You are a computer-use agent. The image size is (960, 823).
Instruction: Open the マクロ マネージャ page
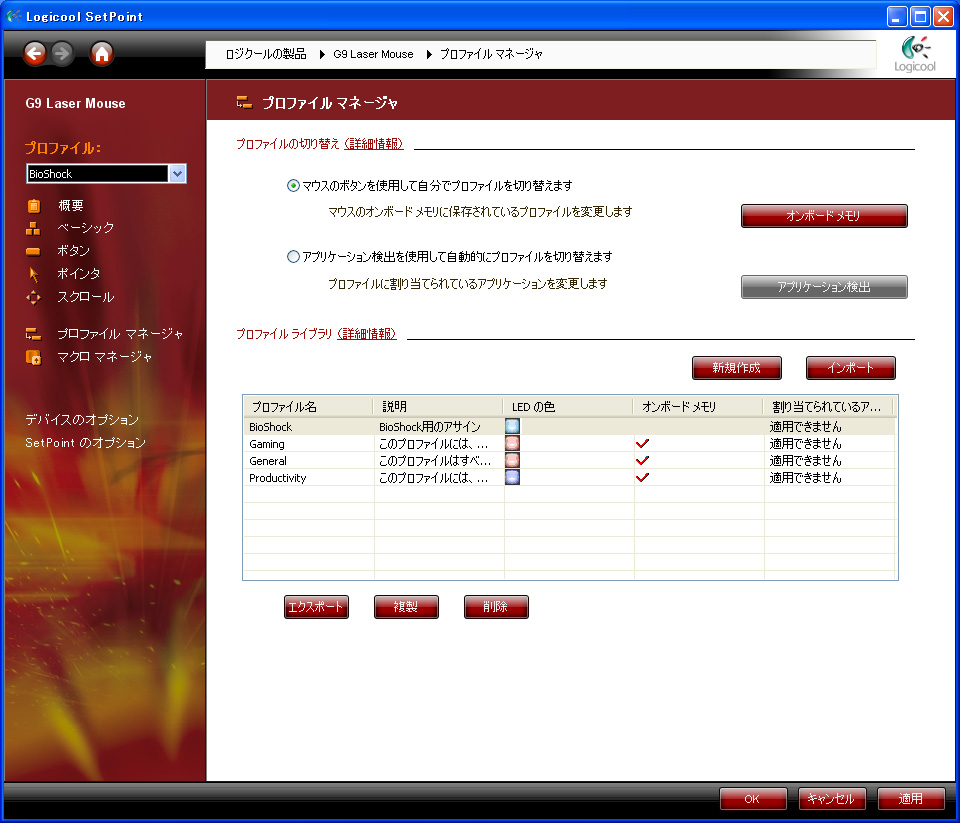click(105, 356)
